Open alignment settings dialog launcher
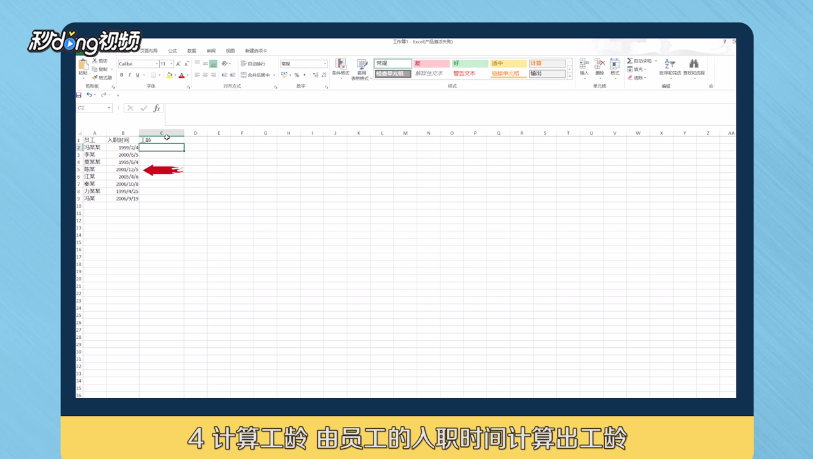 [x=275, y=87]
